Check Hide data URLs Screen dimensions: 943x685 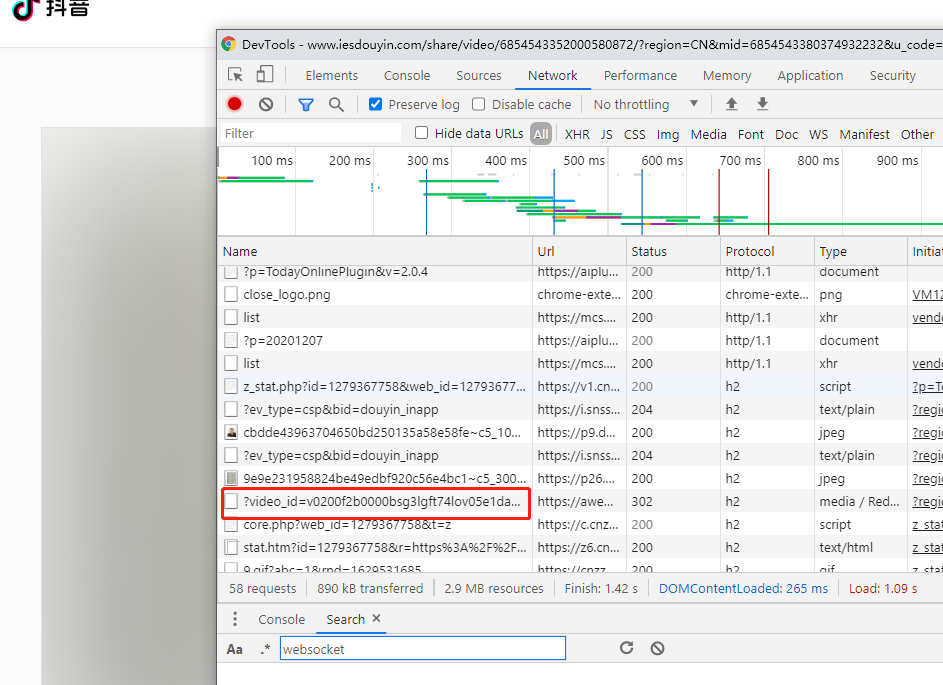422,132
